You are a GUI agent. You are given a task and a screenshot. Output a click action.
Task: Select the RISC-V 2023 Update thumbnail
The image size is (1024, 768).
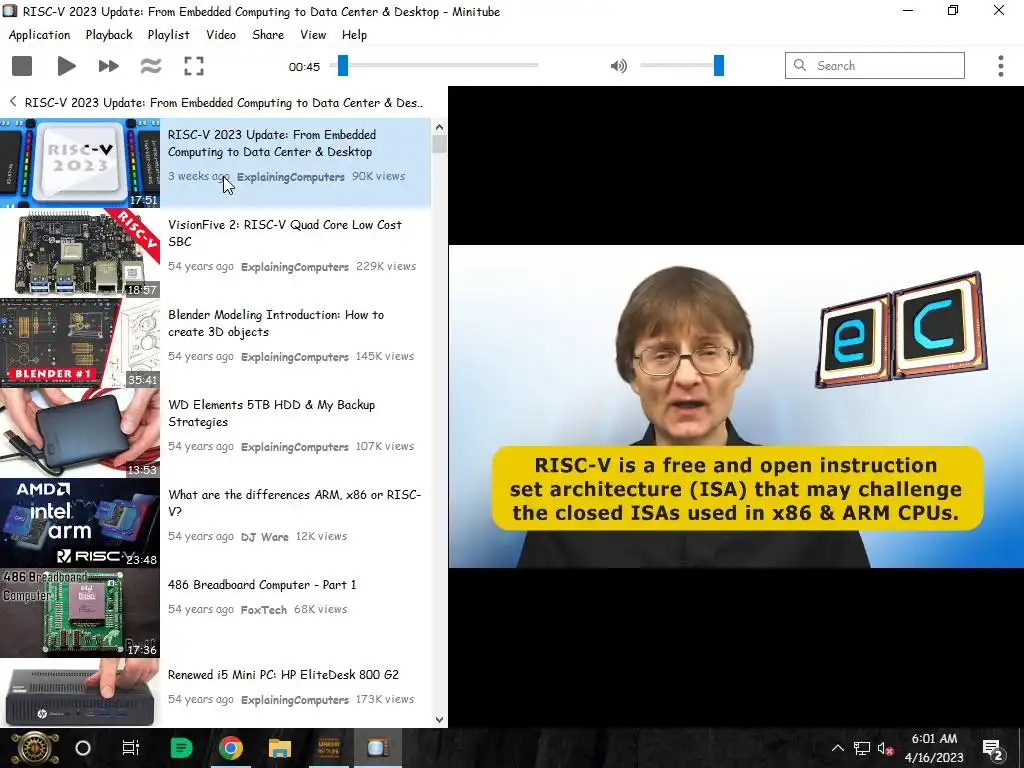[80, 163]
